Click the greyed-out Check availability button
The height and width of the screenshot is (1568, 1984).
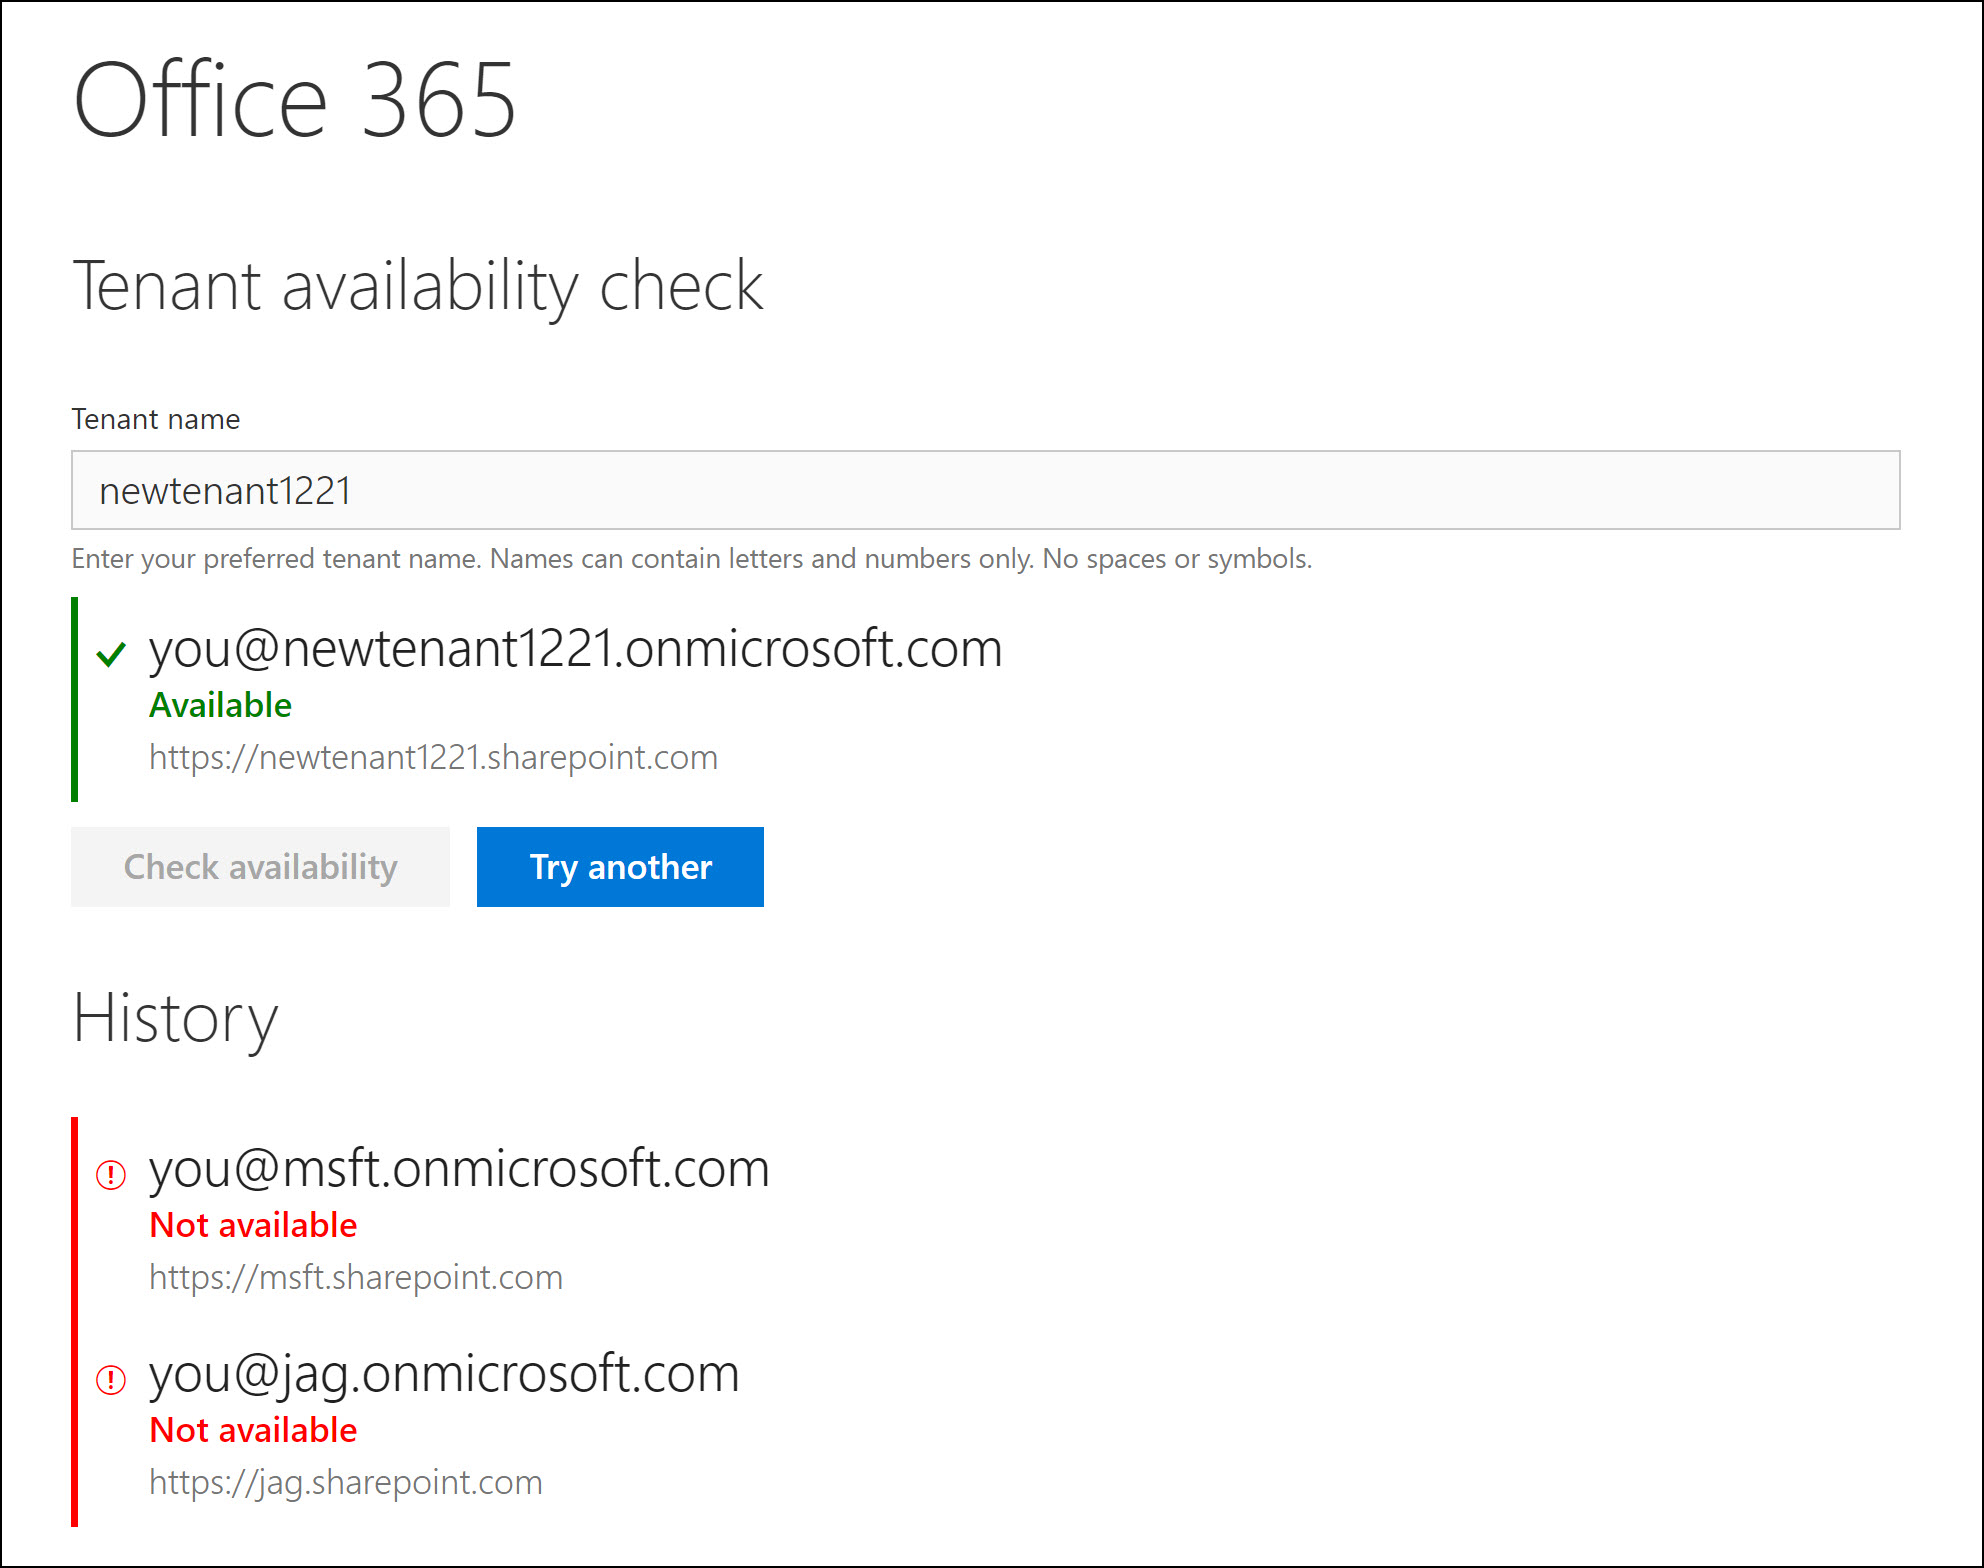coord(260,866)
